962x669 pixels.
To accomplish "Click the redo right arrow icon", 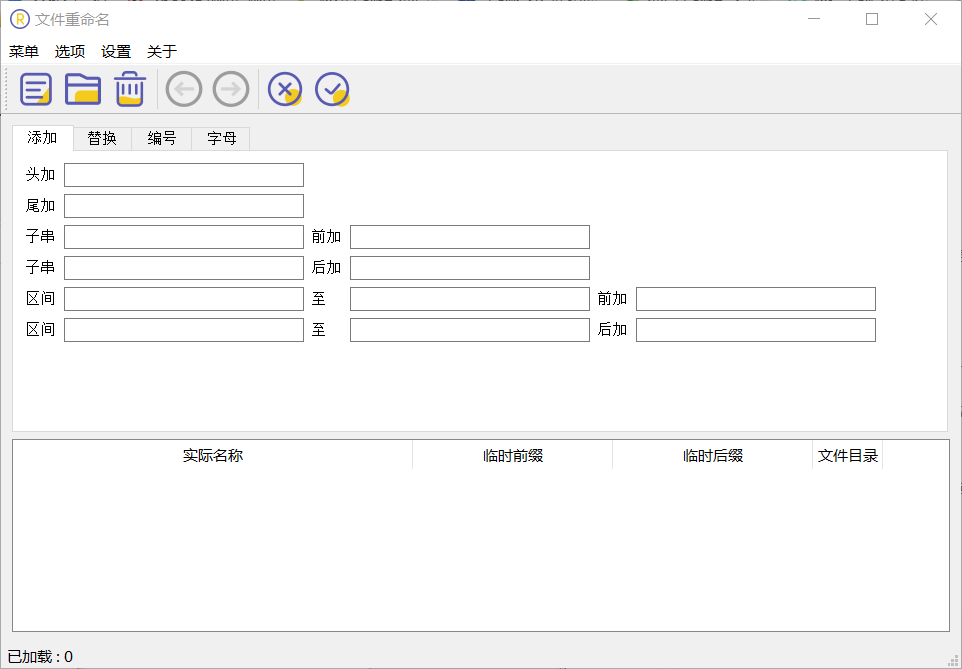I will [231, 90].
